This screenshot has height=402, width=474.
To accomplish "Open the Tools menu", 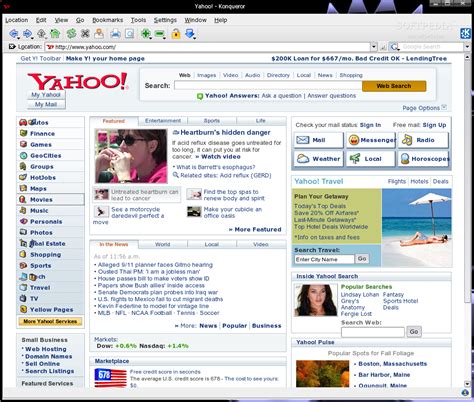I will pos(138,20).
